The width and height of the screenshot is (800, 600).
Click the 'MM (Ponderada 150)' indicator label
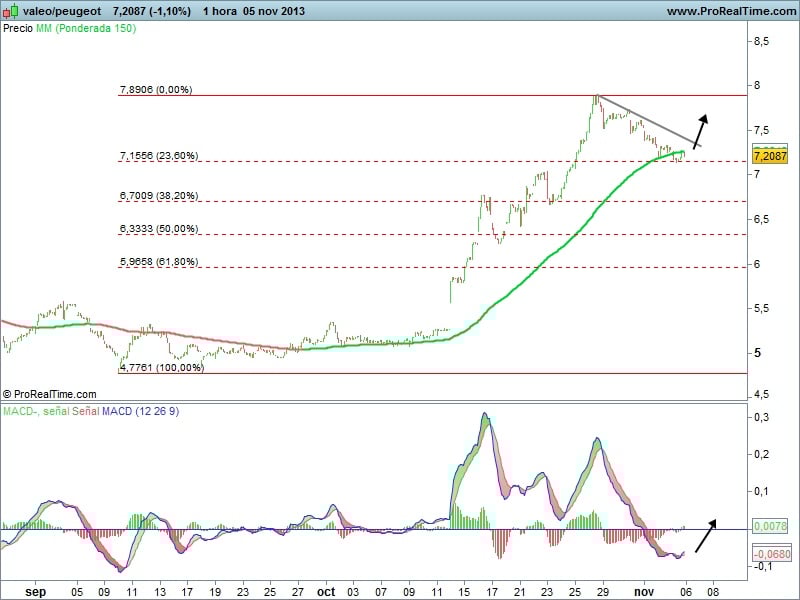[86, 29]
